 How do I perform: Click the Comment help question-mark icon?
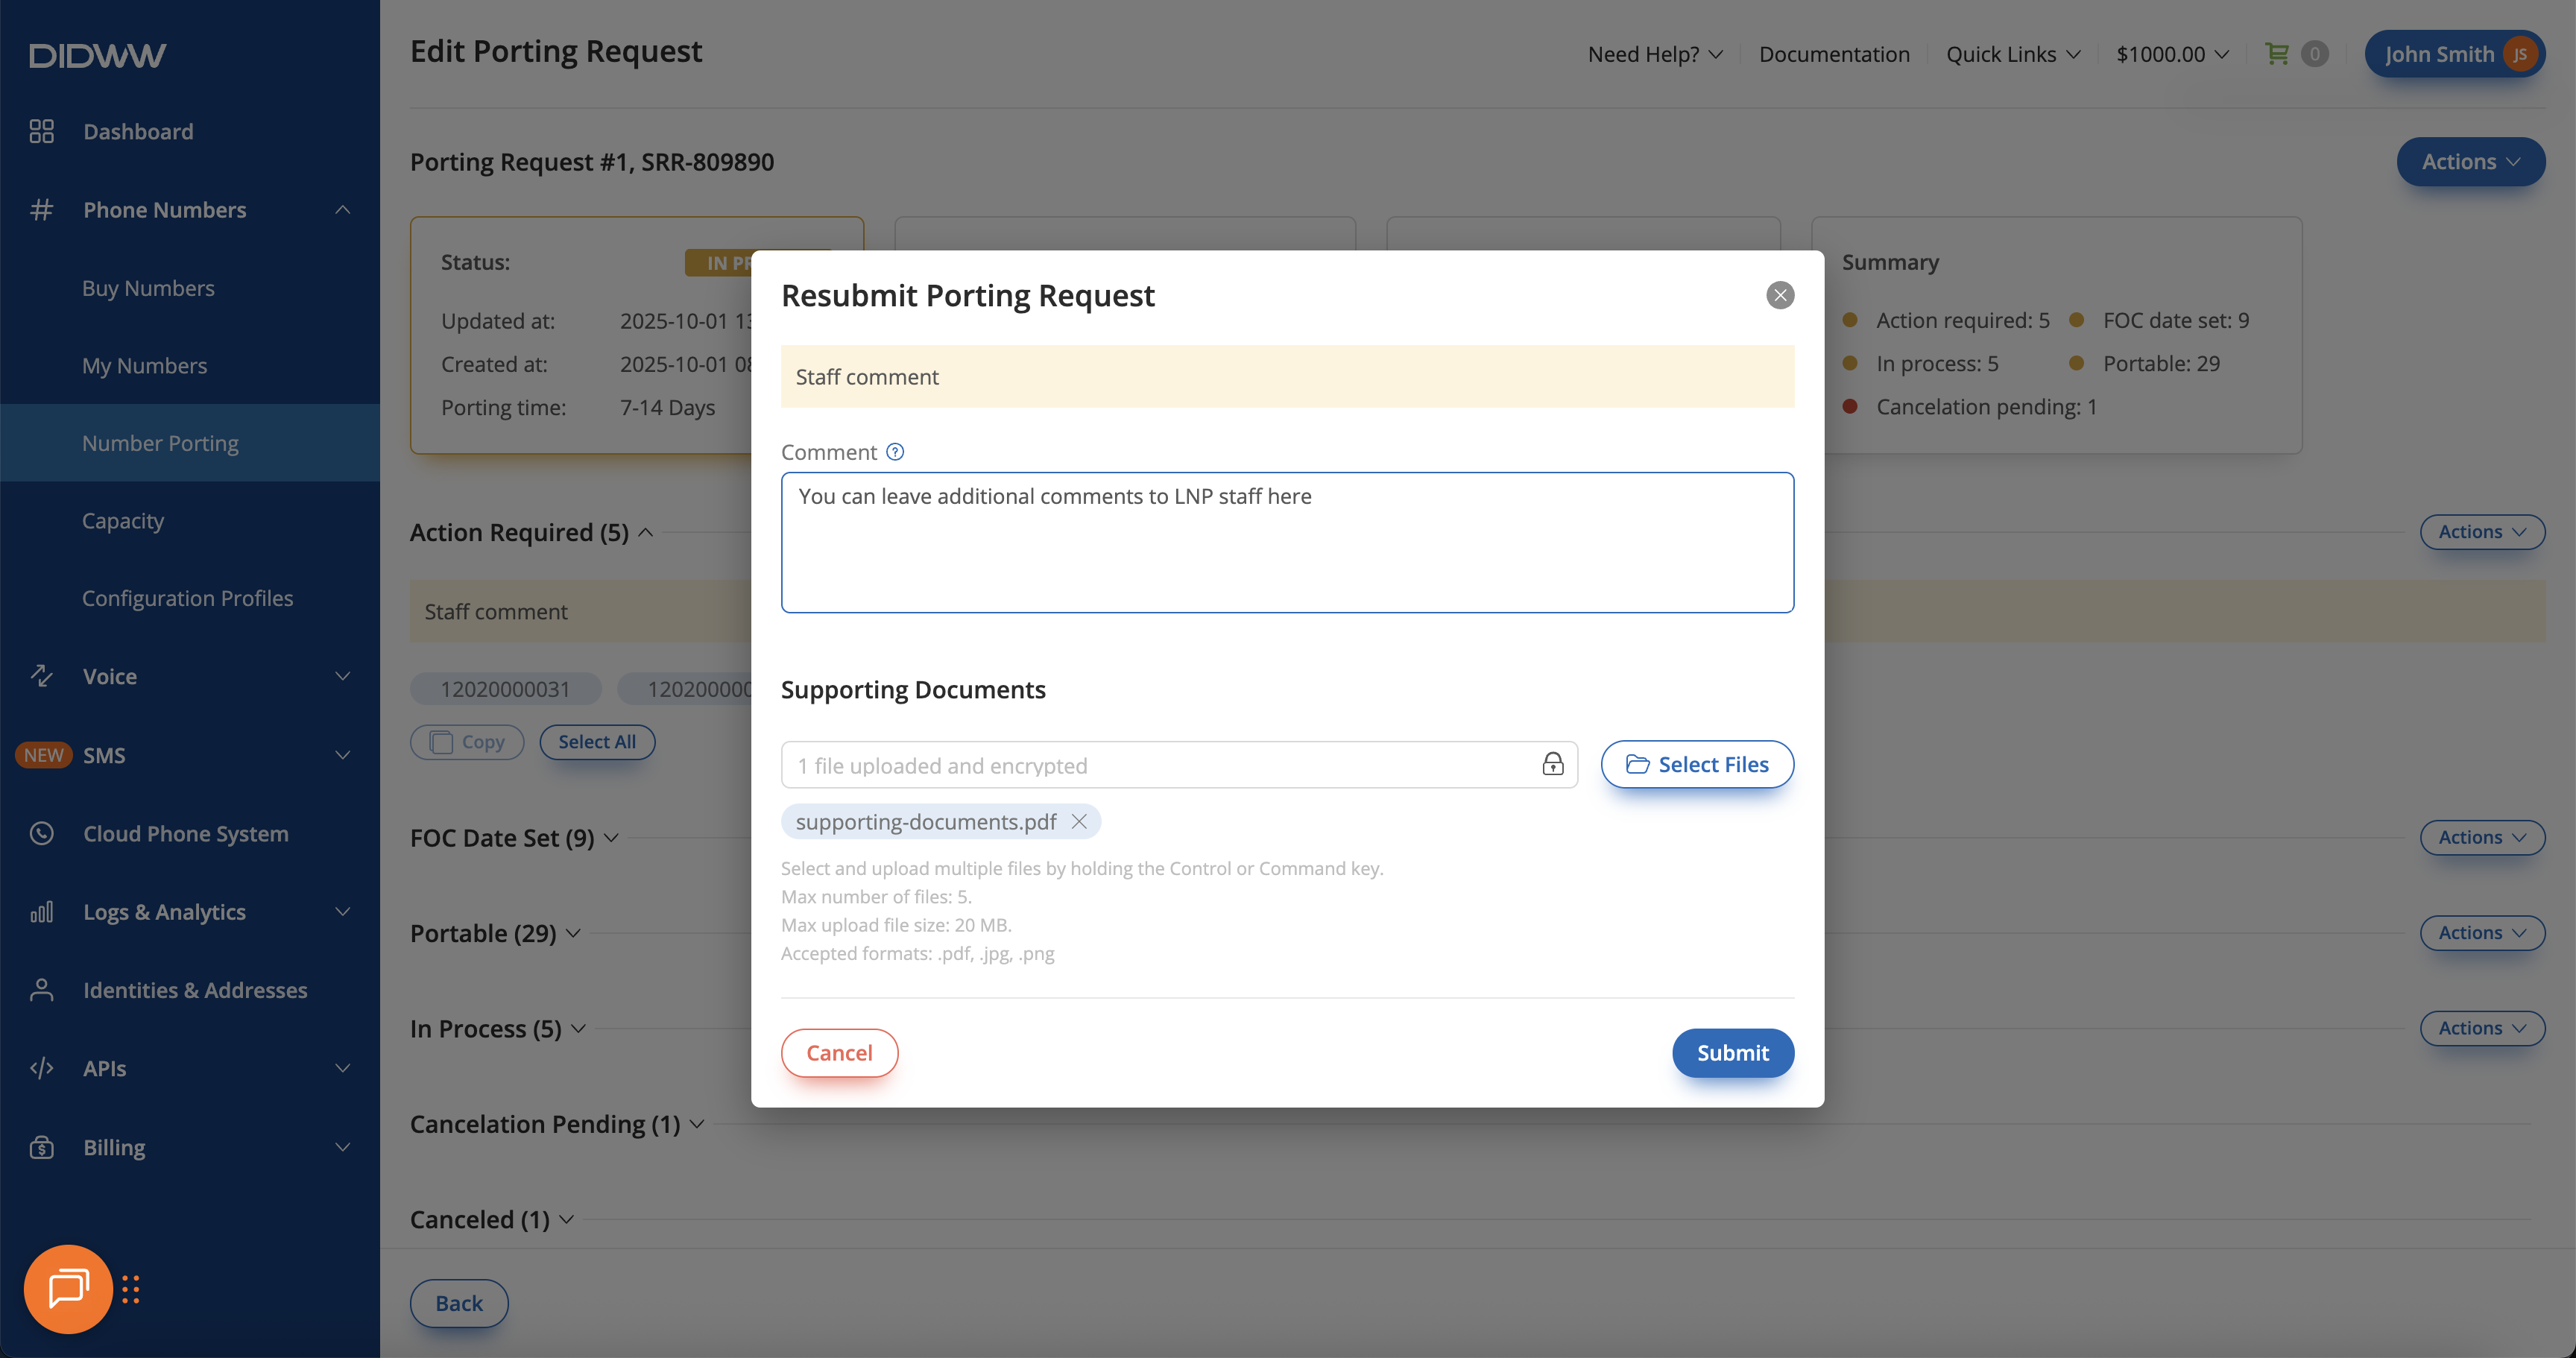(x=895, y=452)
